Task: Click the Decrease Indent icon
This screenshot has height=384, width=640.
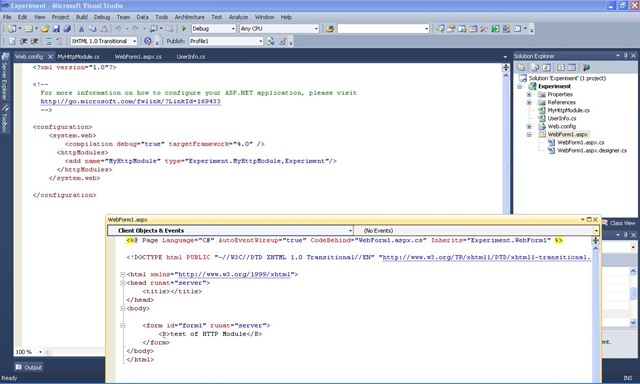Action: 23,41
